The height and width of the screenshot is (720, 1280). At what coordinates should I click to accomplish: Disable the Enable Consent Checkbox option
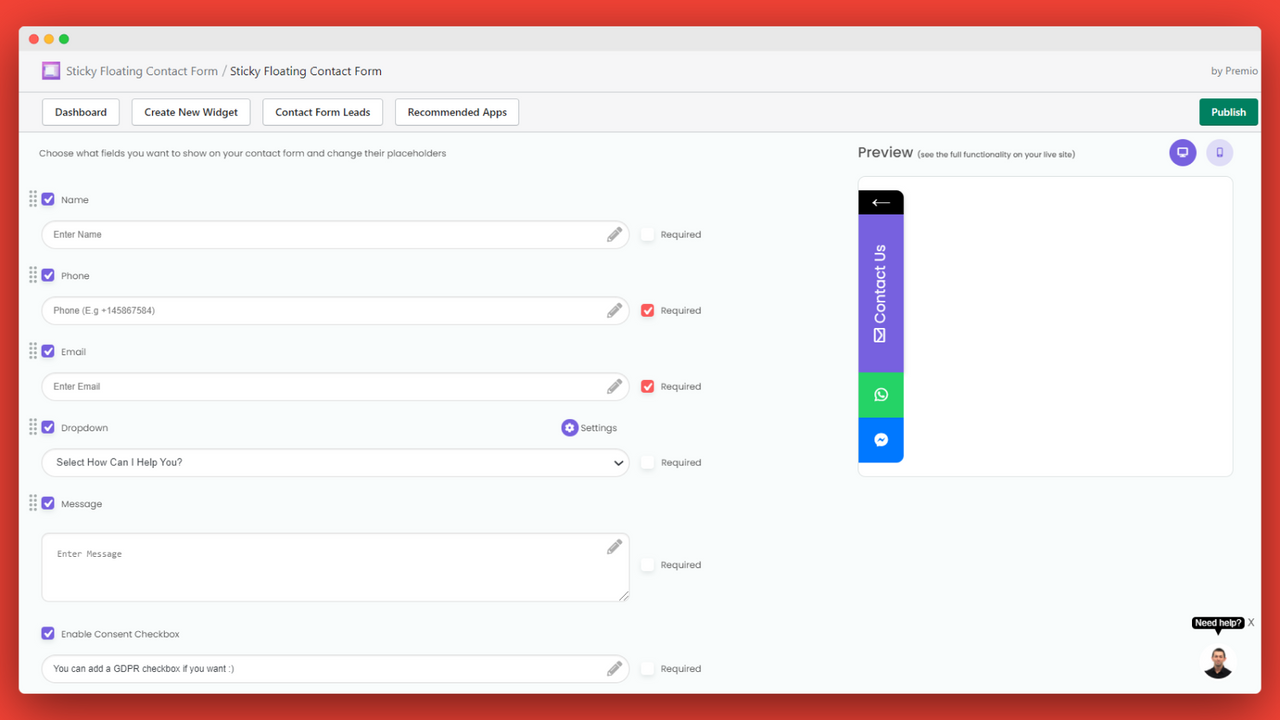[x=47, y=633]
